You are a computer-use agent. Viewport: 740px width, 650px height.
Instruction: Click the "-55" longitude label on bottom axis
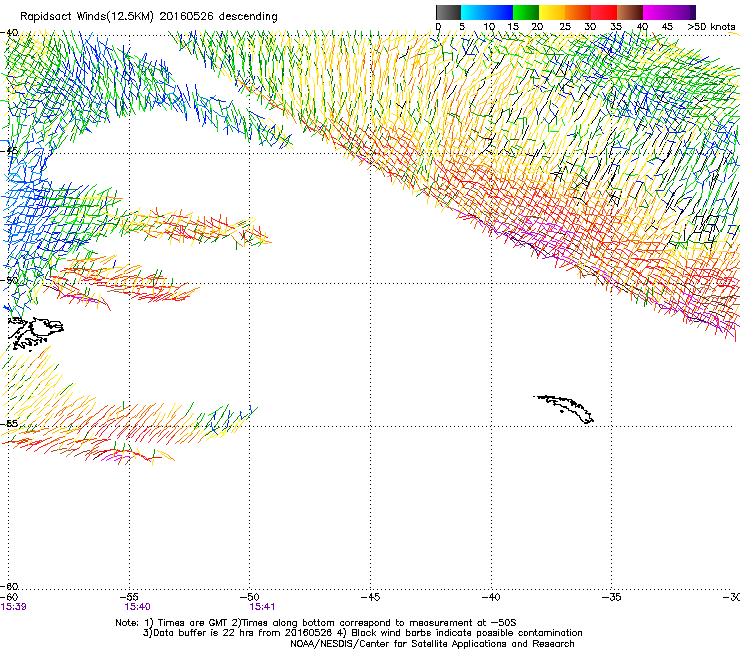click(x=130, y=598)
